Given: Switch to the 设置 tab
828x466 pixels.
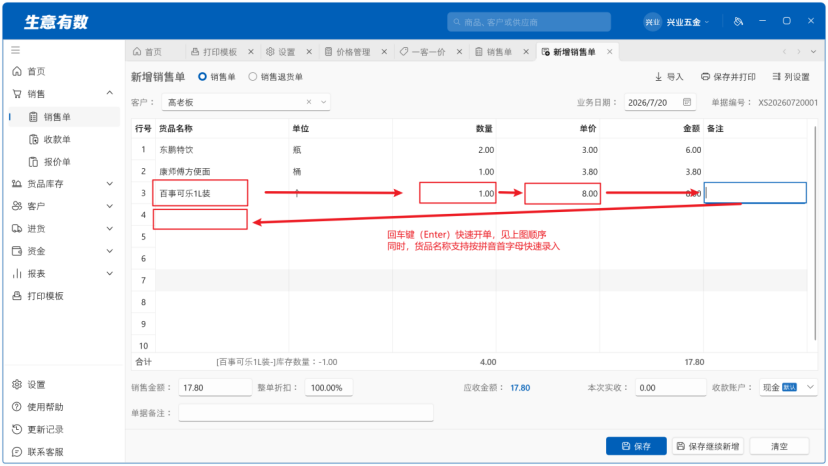Looking at the screenshot, I should point(281,52).
